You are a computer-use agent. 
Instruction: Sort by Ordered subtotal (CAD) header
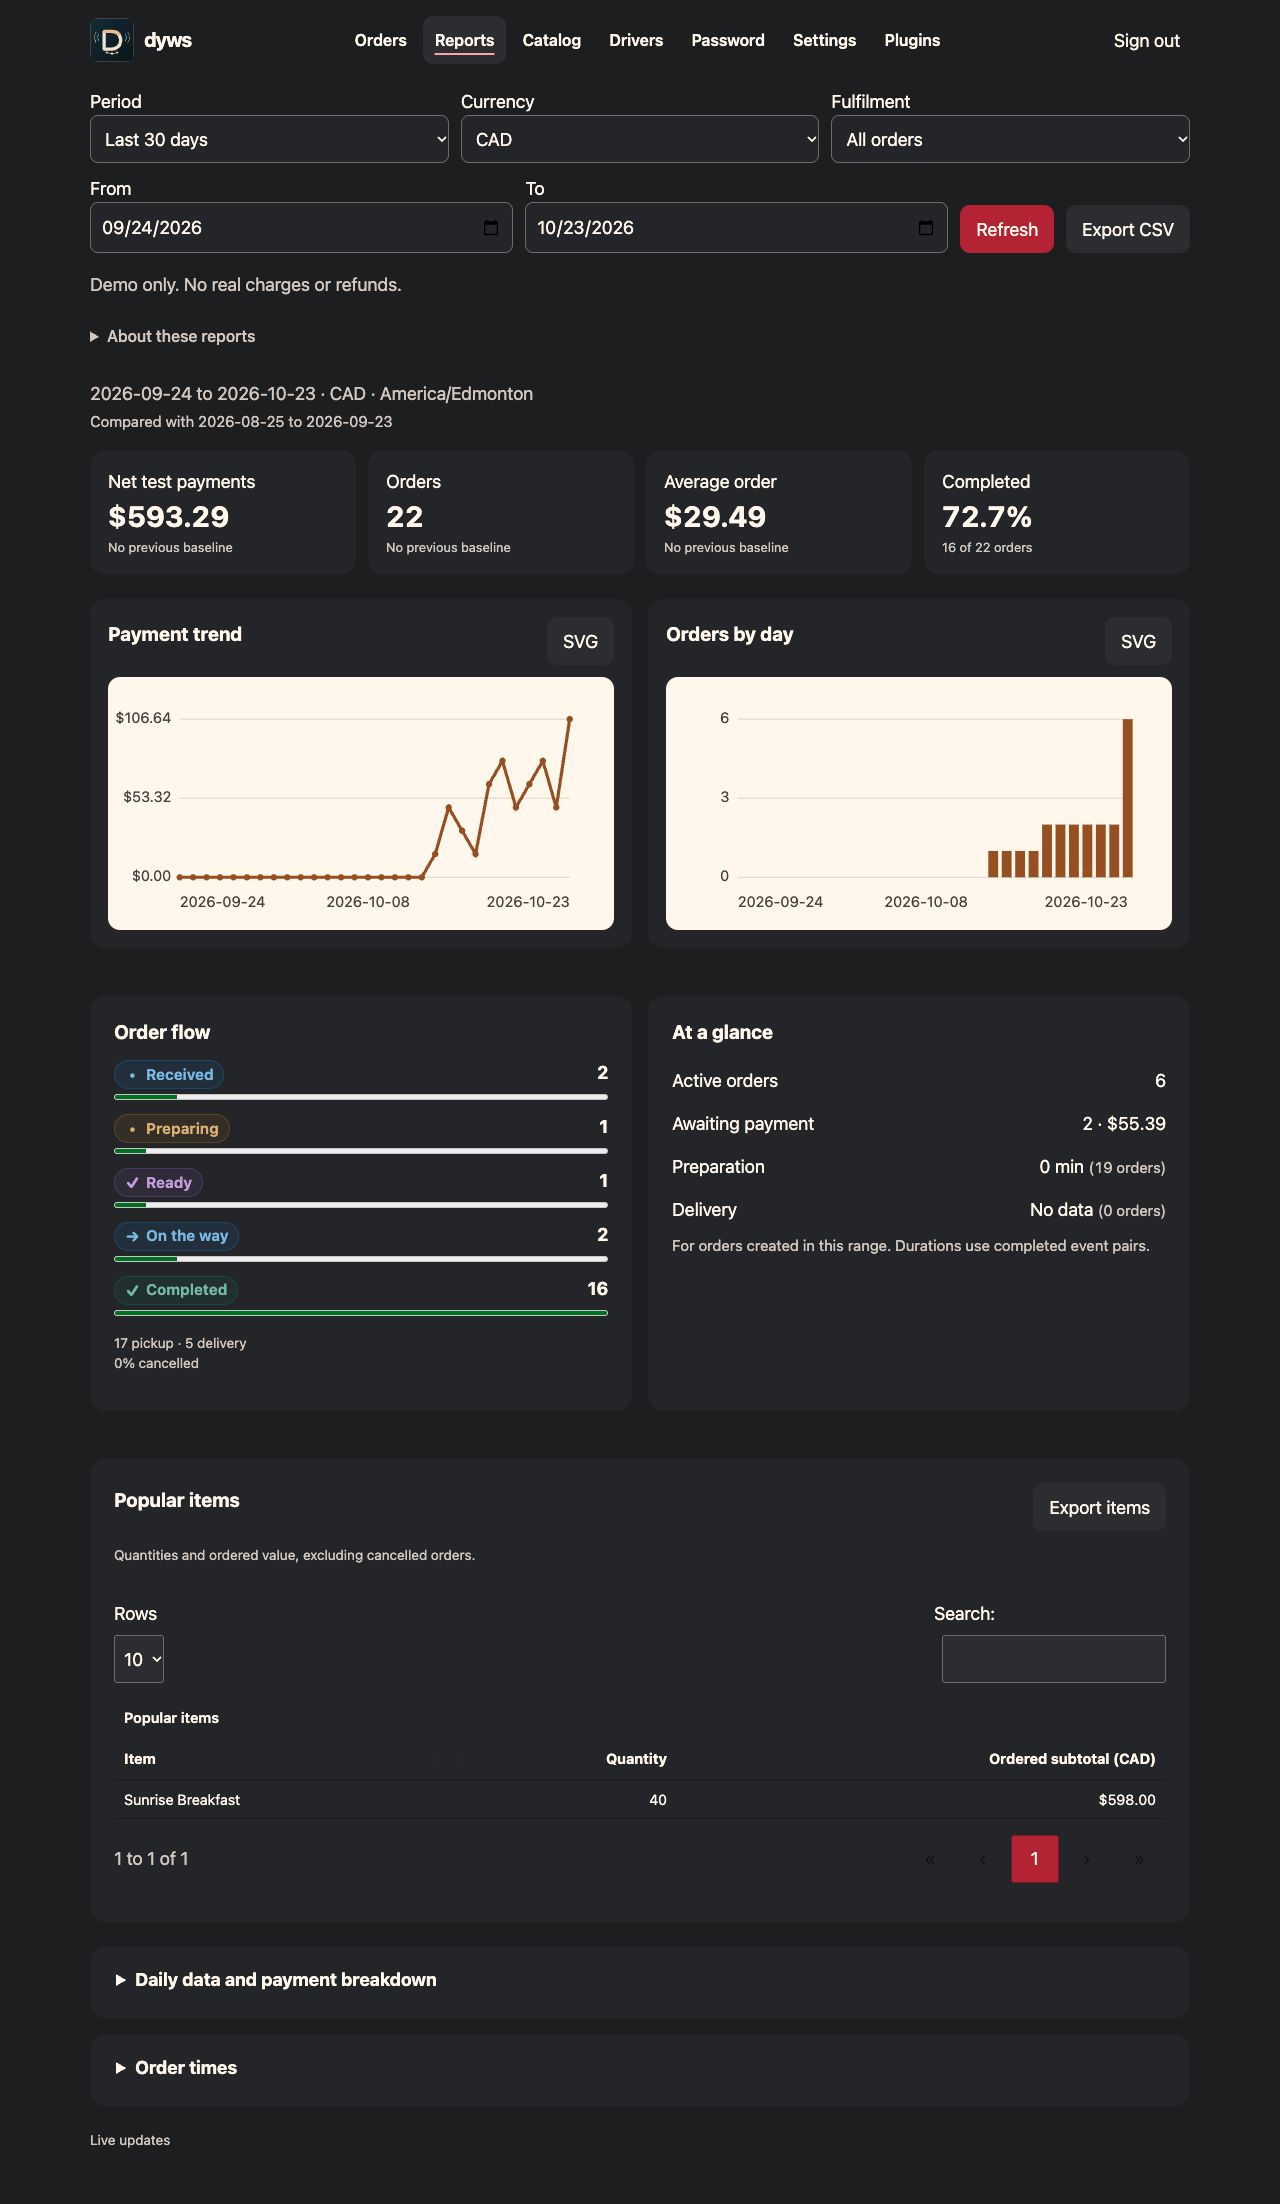tap(1072, 1759)
